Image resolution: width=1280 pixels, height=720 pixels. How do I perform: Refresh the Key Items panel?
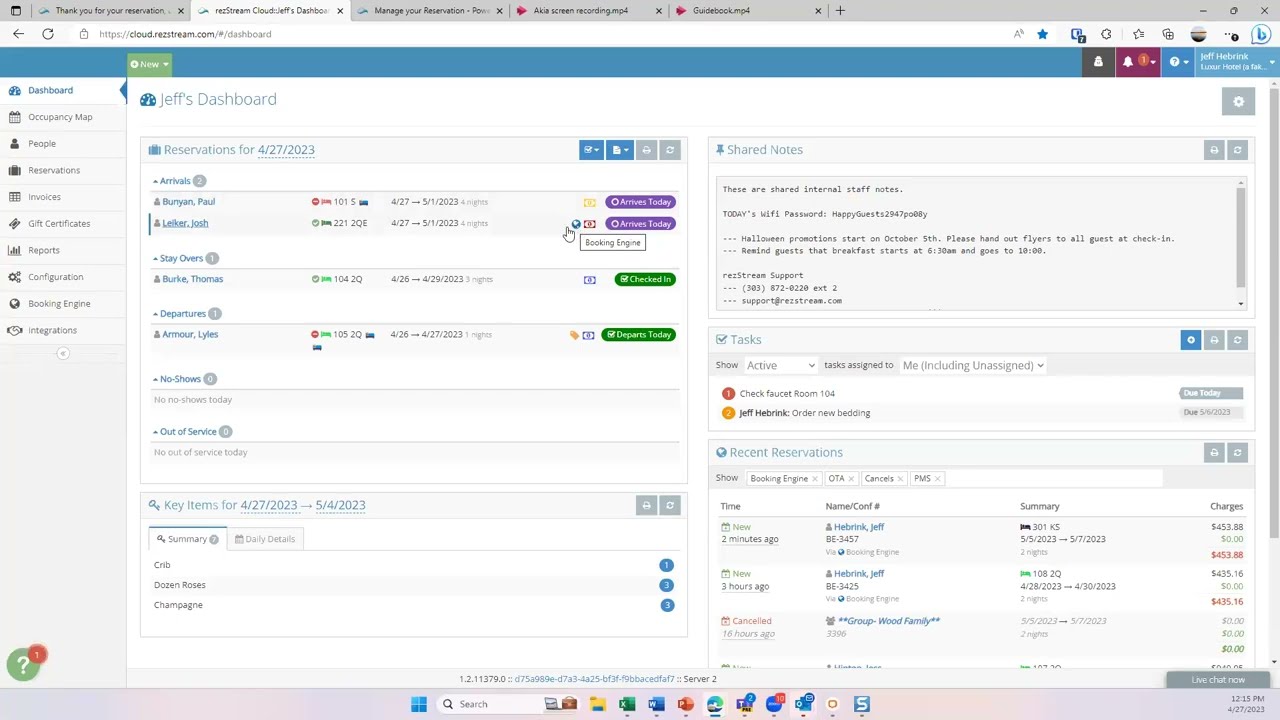(x=670, y=505)
